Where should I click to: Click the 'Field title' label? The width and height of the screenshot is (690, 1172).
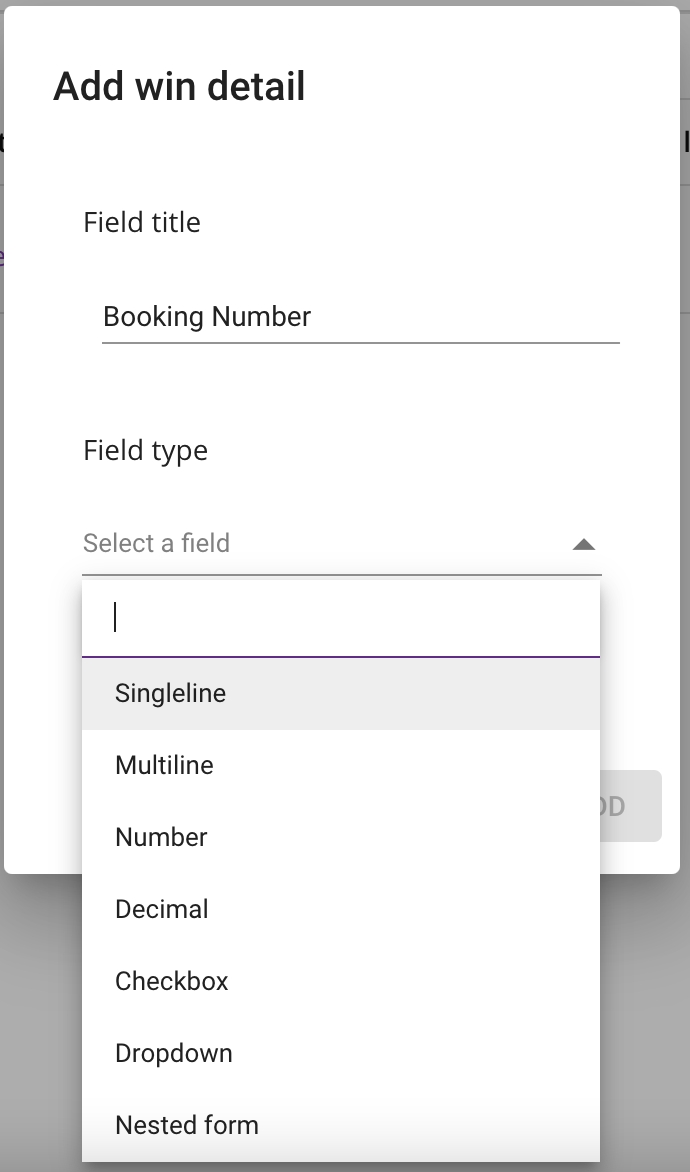142,222
